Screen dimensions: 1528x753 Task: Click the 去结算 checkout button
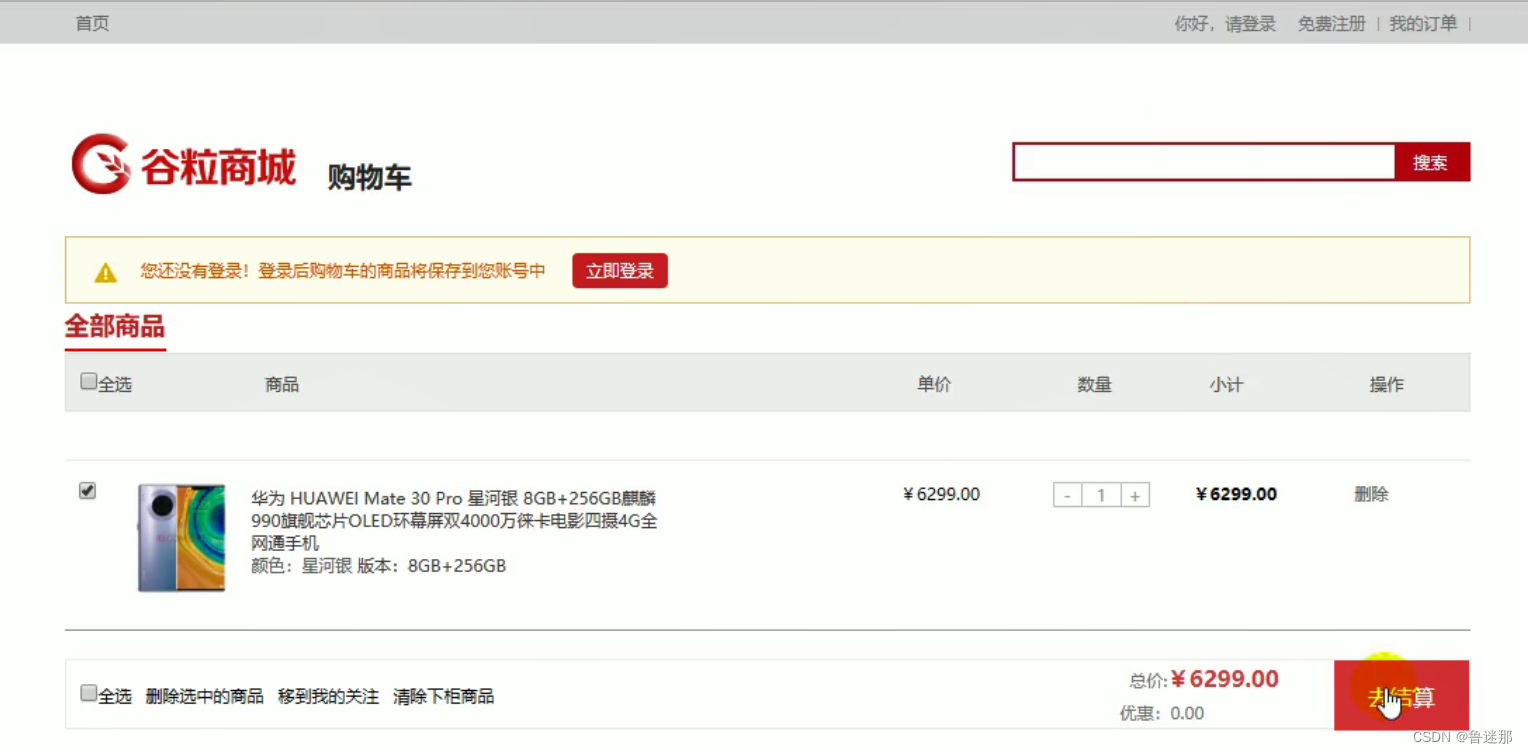point(1401,695)
